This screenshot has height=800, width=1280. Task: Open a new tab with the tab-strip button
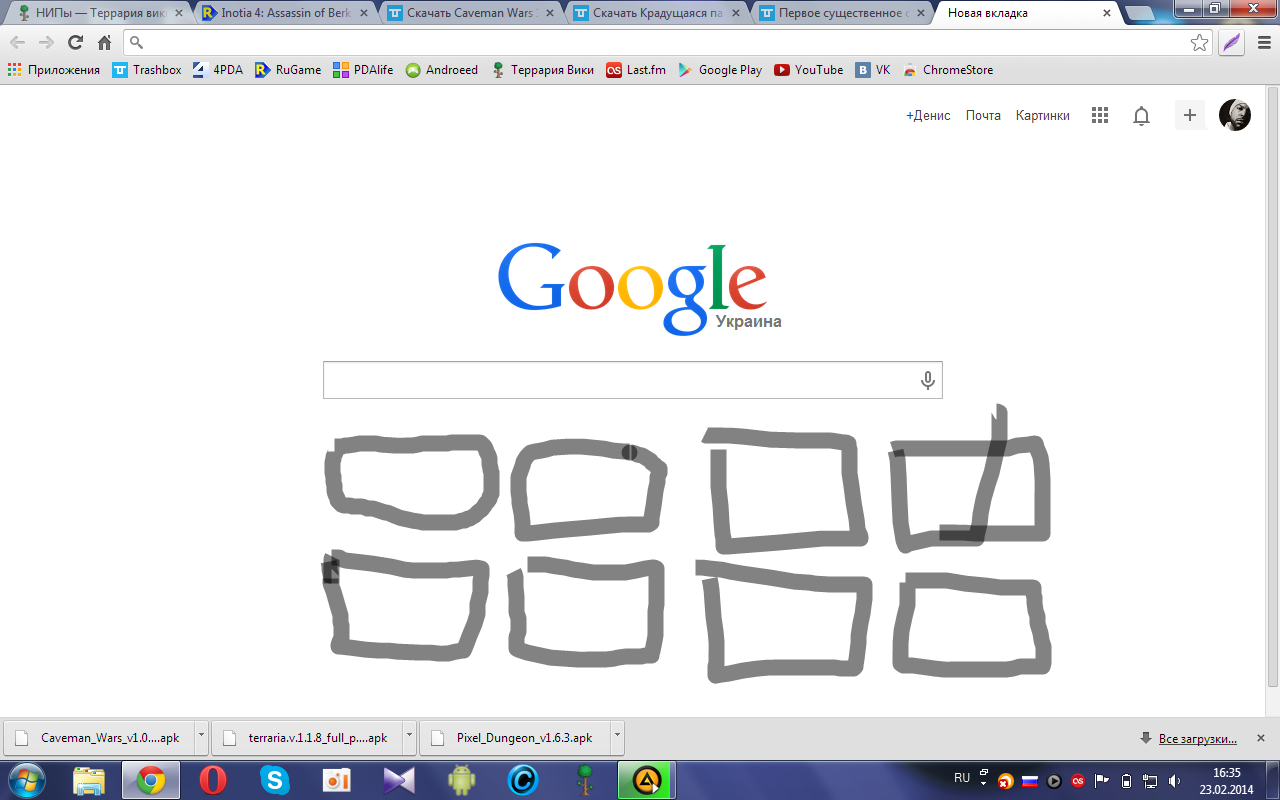[x=1141, y=14]
